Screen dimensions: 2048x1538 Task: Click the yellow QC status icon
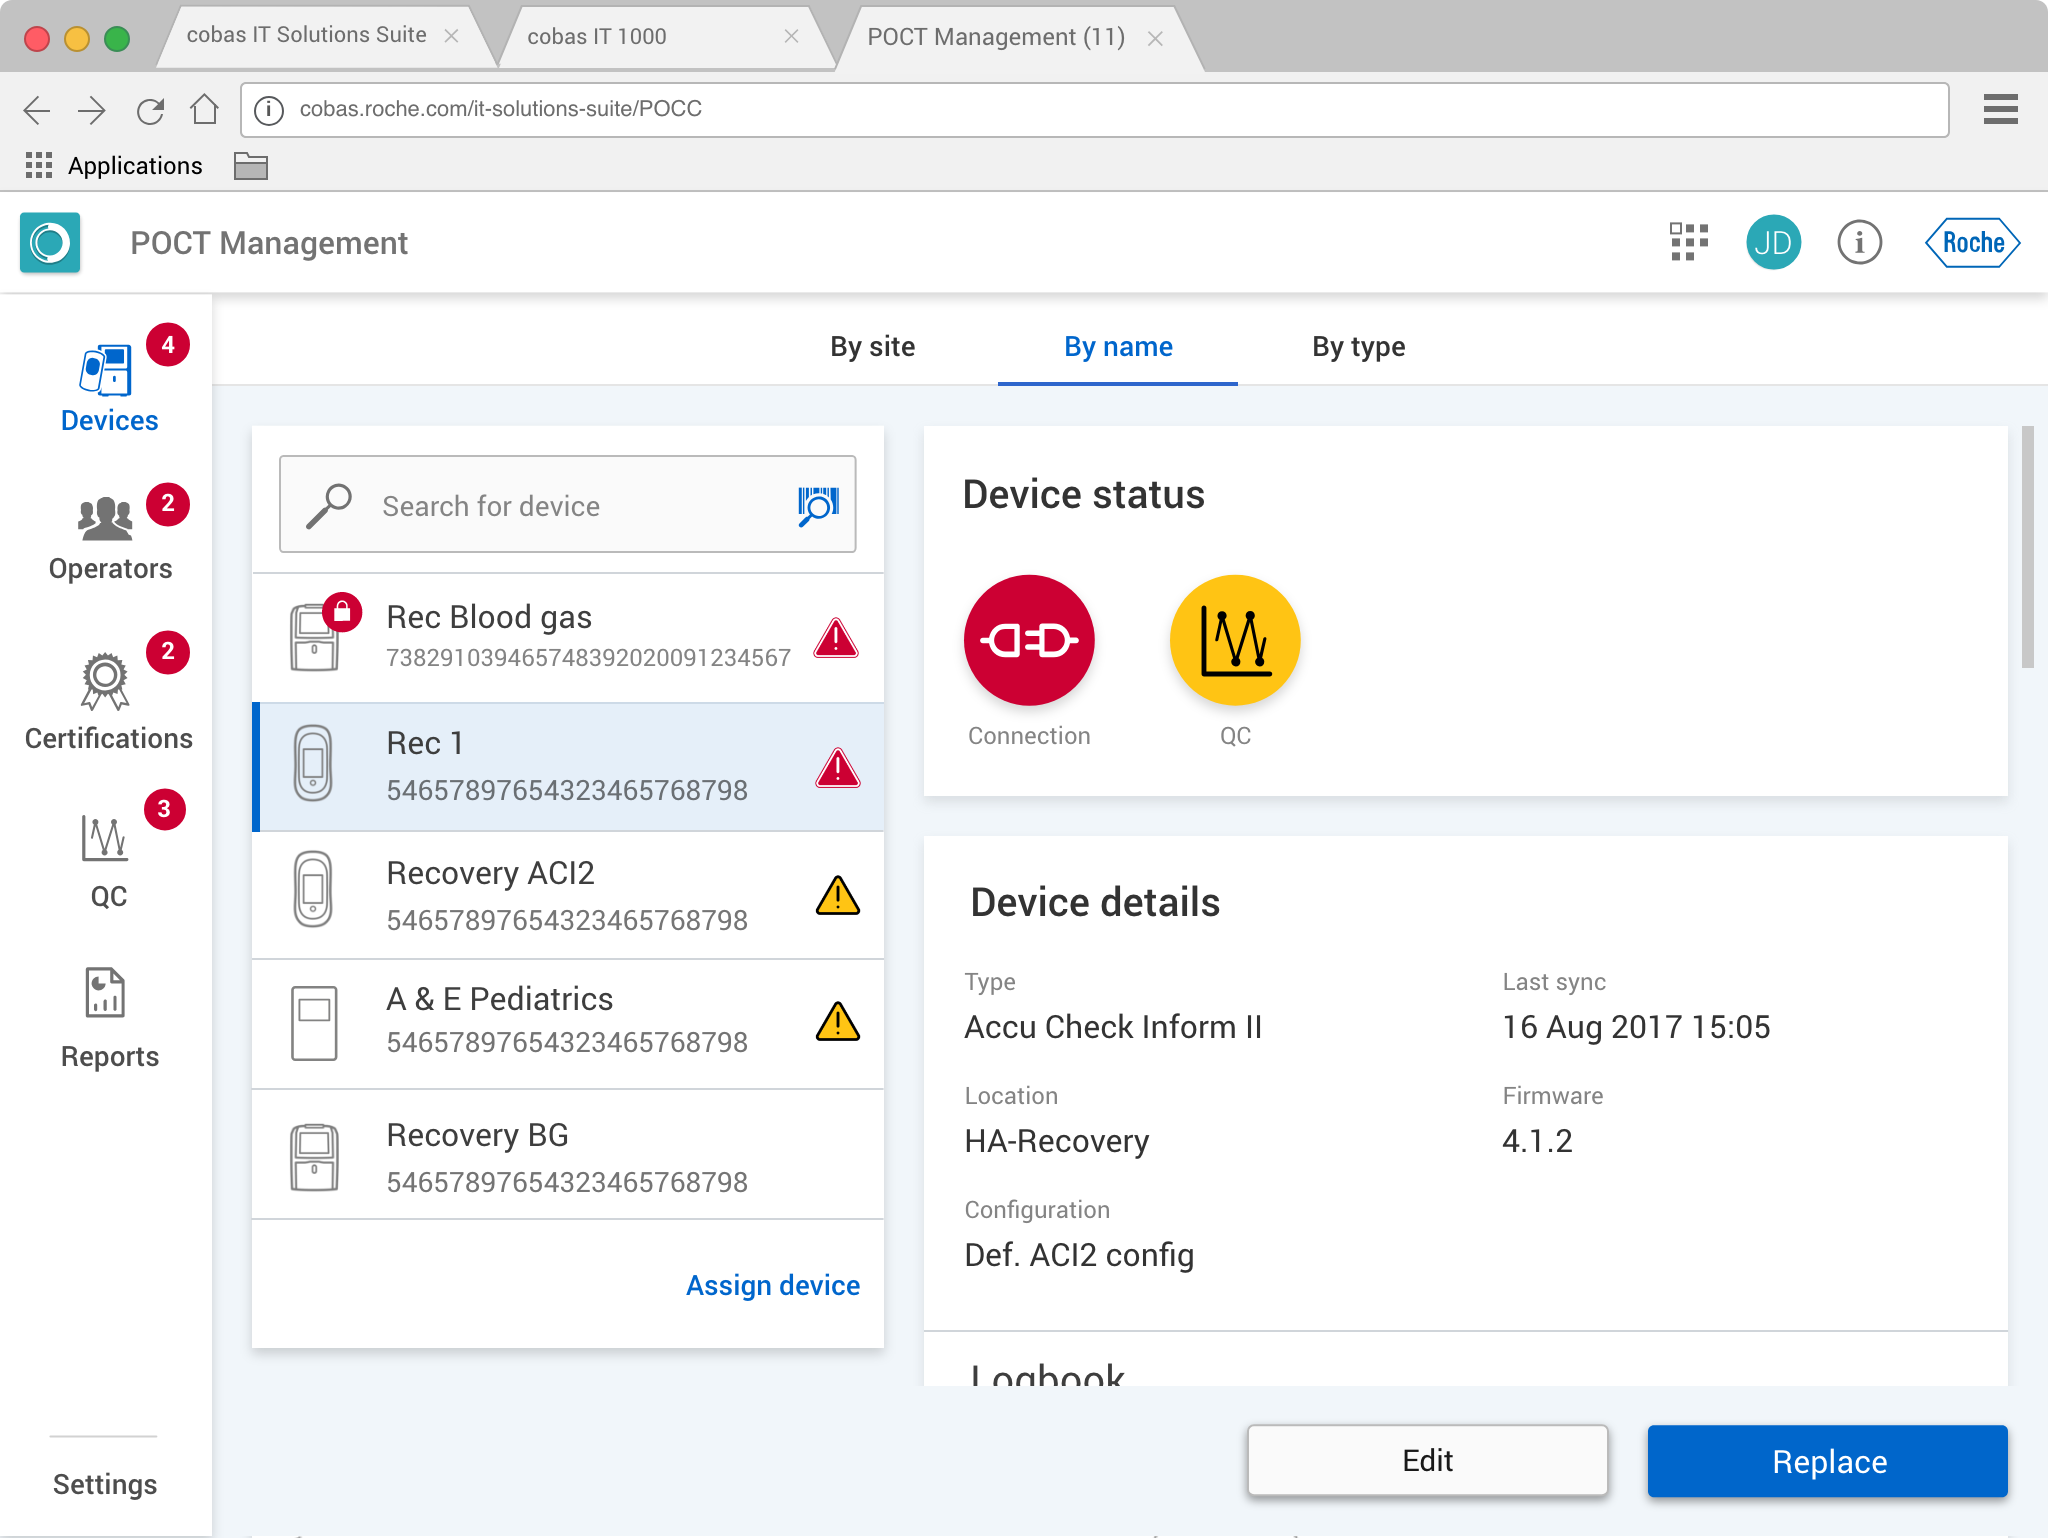[x=1235, y=640]
